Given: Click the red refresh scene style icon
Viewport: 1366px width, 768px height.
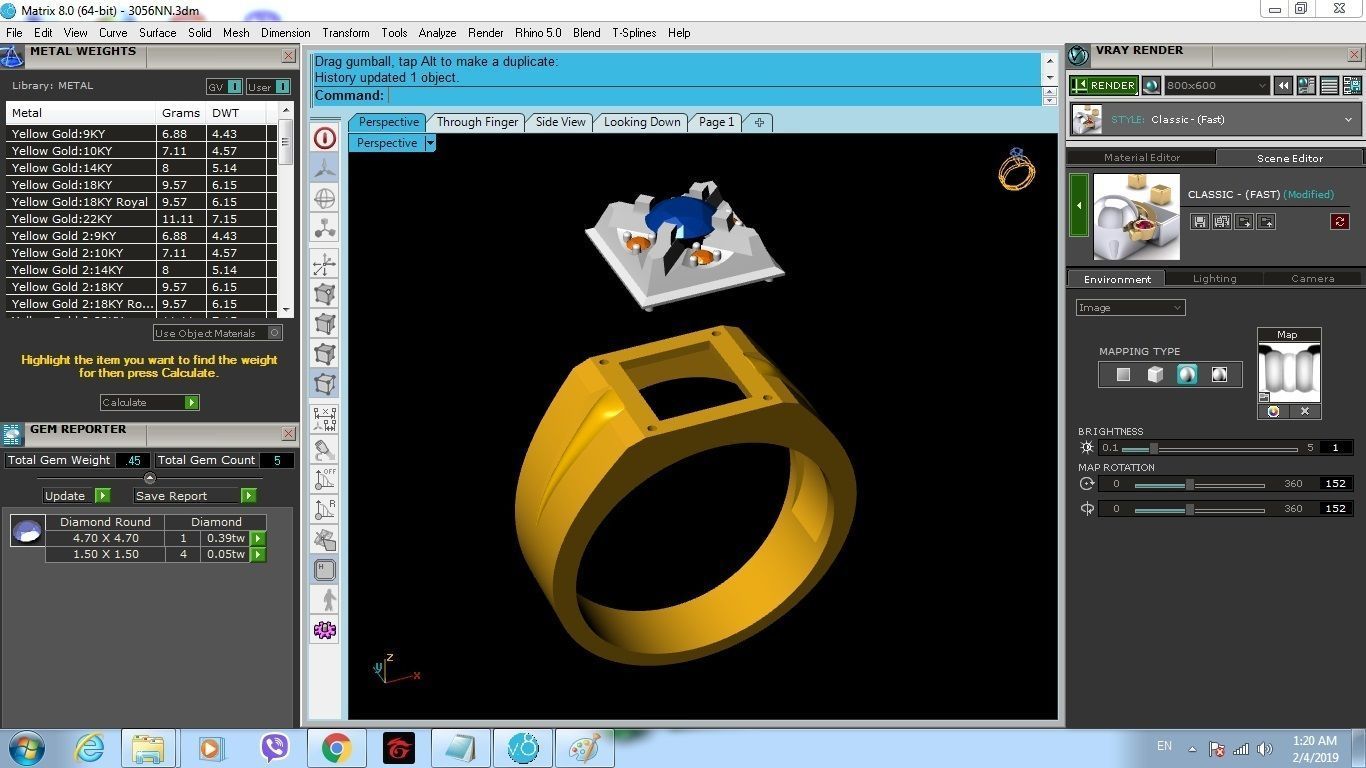Looking at the screenshot, I should (x=1340, y=221).
